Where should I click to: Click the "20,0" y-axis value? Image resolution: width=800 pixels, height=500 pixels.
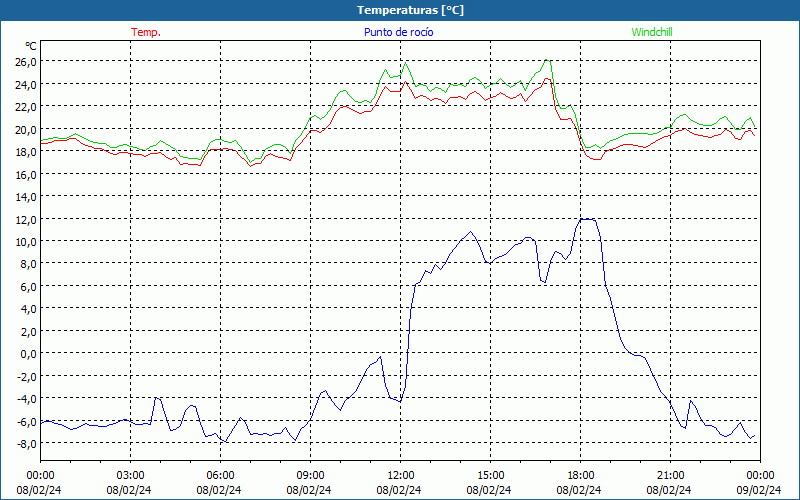(27, 129)
